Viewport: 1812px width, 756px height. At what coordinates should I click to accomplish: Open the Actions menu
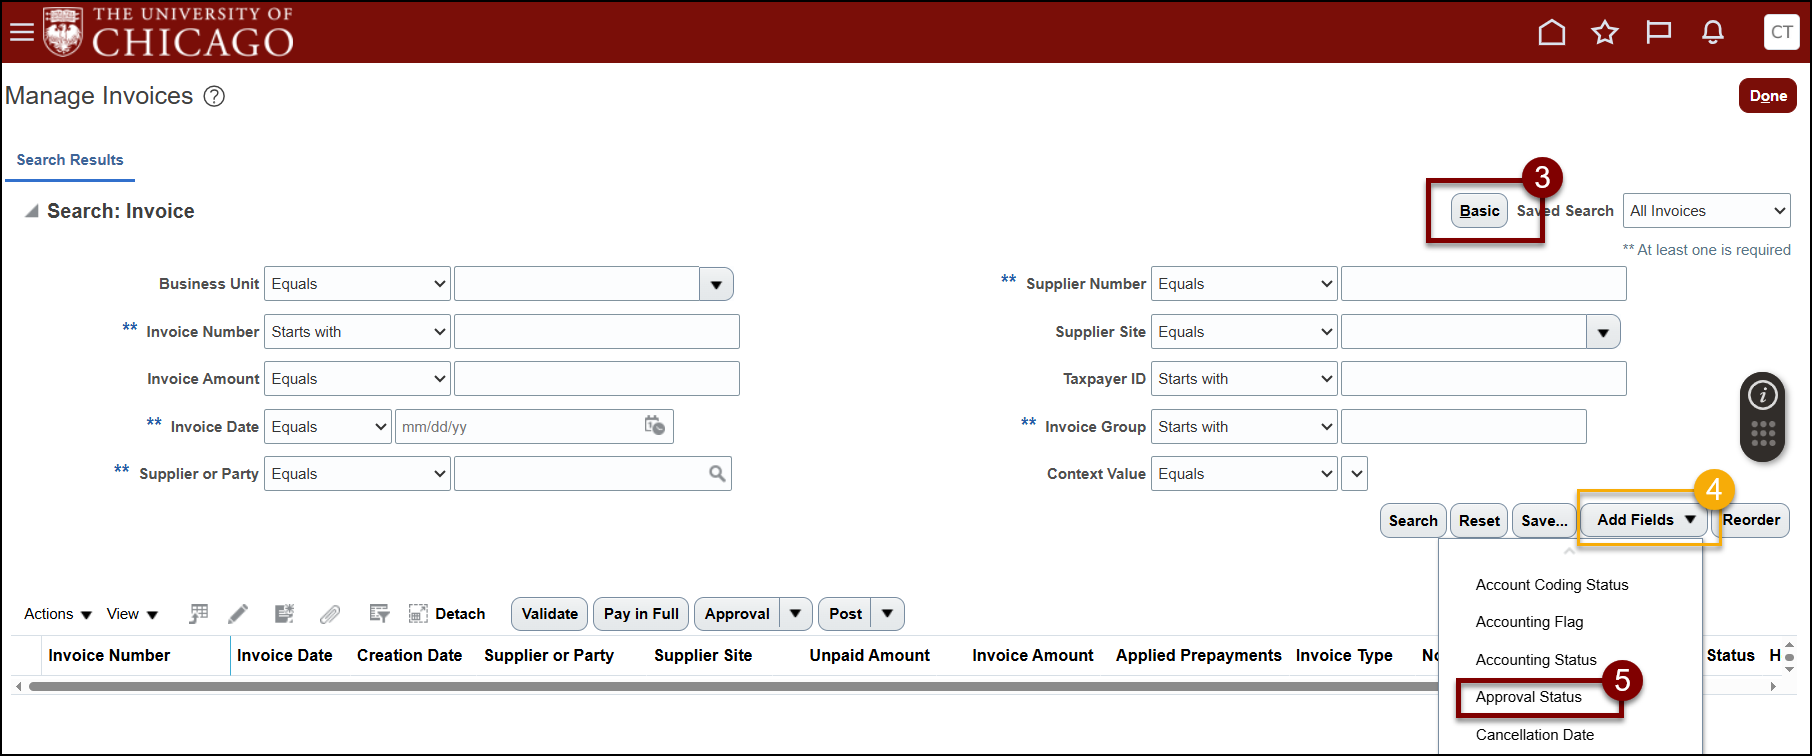58,614
